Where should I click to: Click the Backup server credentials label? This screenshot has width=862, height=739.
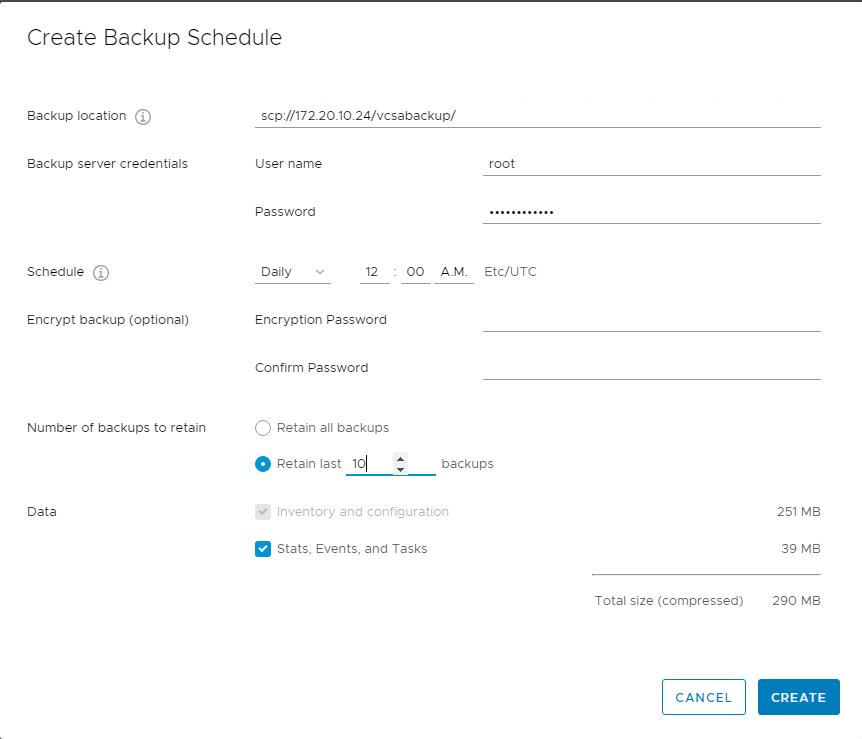[107, 164]
